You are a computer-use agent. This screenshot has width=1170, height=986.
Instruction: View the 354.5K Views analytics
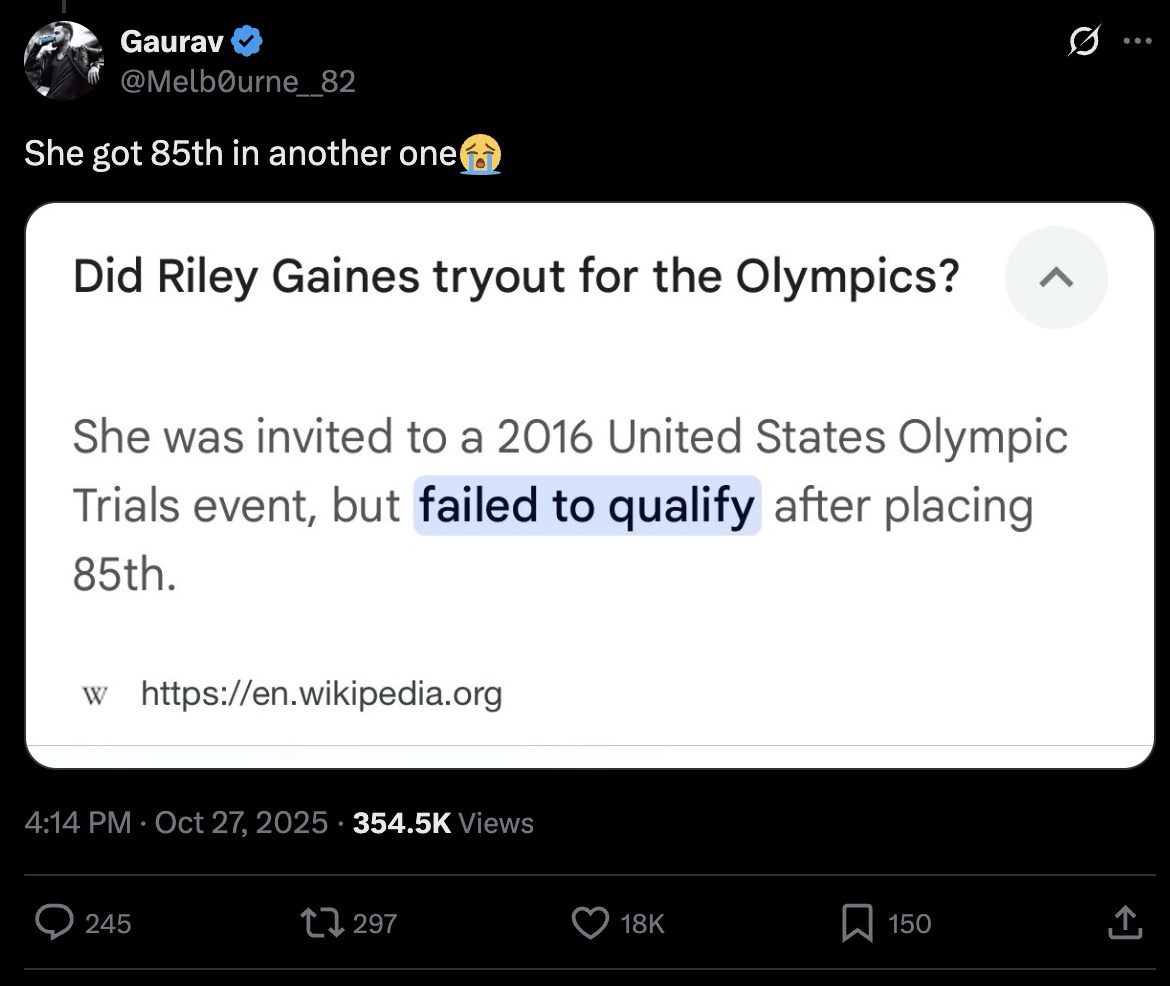[x=444, y=823]
